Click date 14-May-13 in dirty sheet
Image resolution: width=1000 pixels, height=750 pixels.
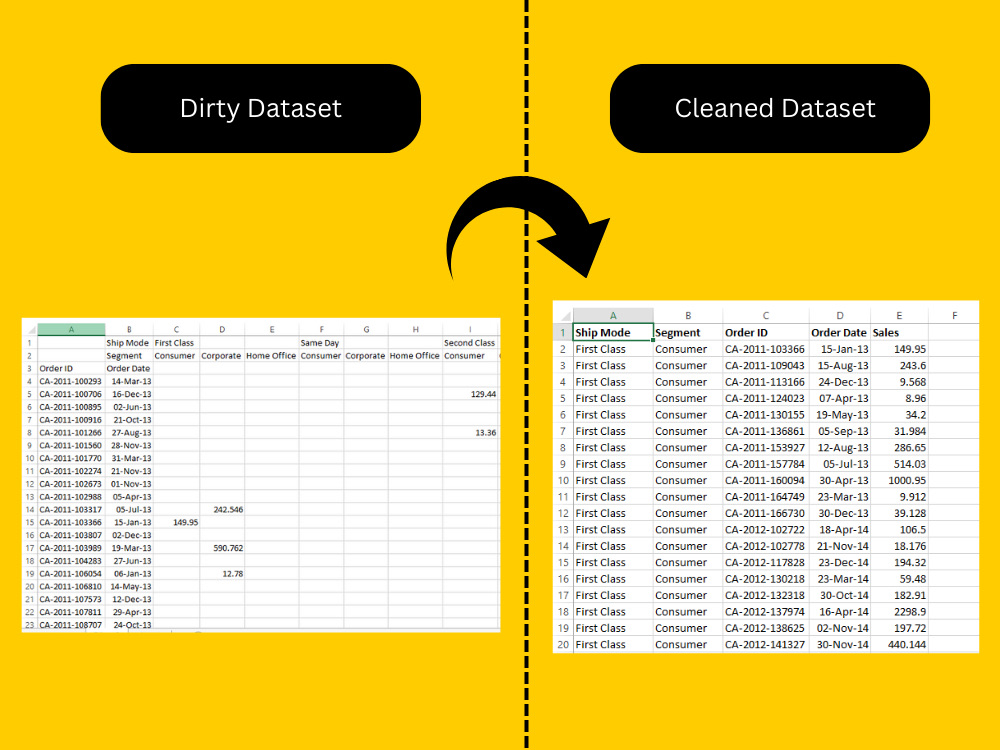coord(128,586)
